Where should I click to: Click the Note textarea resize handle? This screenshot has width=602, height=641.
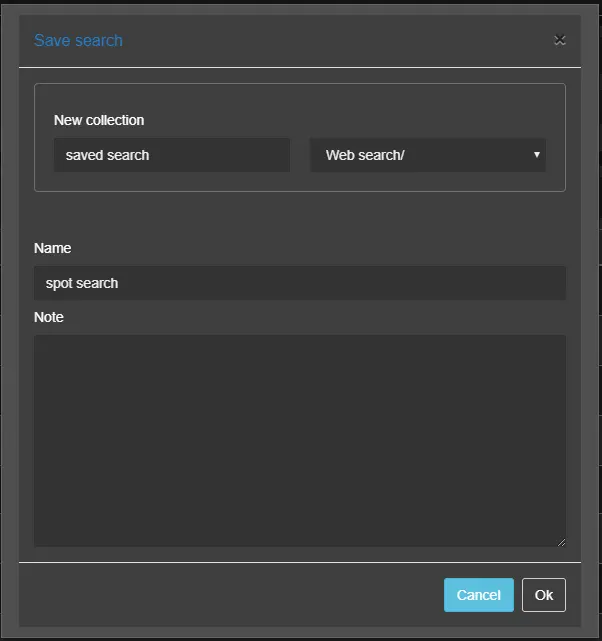click(x=560, y=541)
